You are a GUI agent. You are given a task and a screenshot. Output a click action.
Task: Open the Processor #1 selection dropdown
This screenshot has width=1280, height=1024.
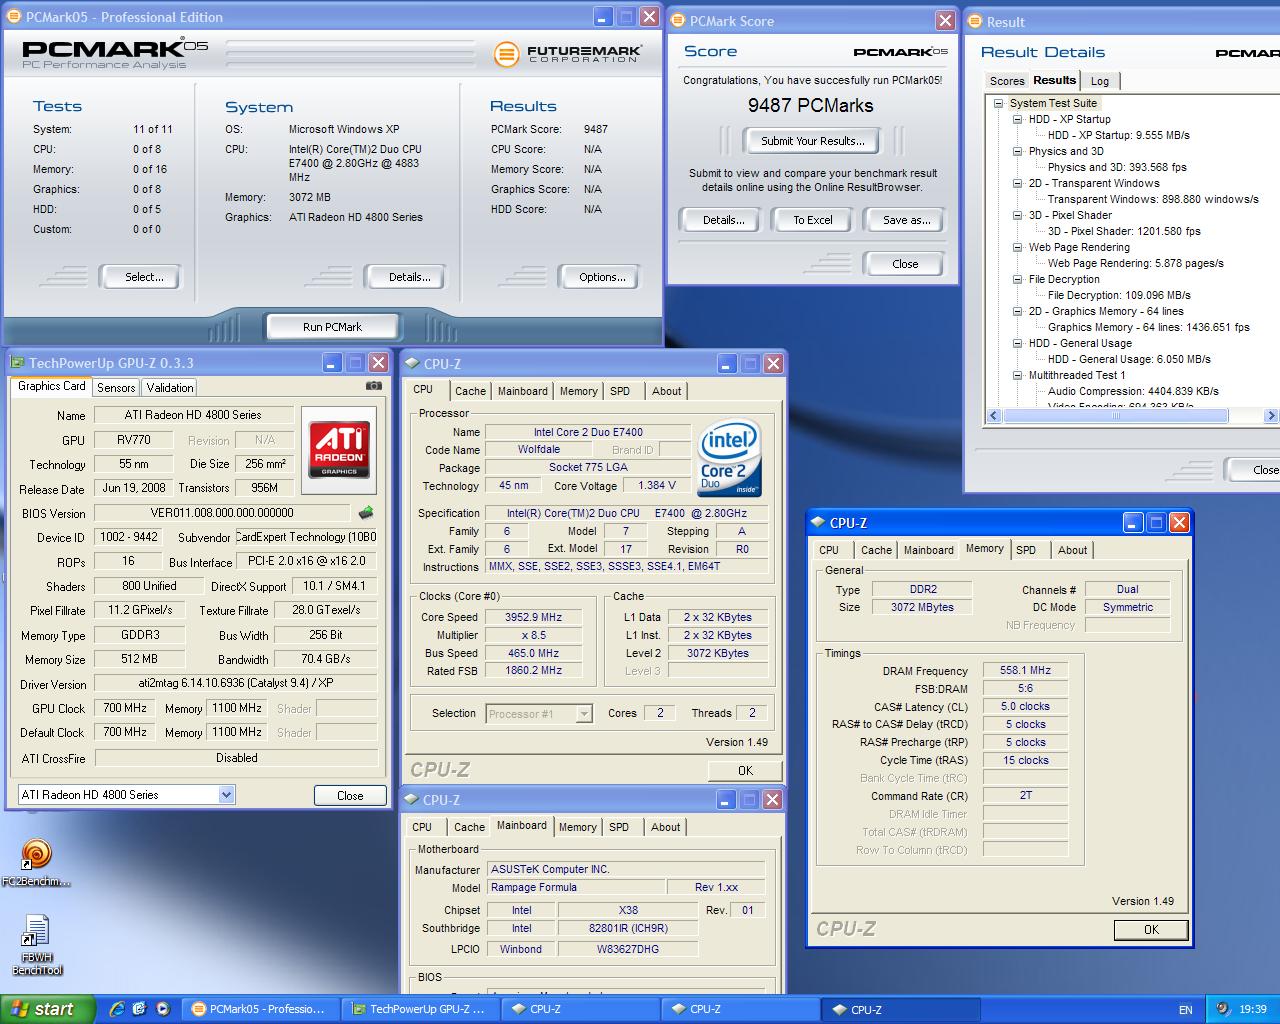tap(584, 714)
